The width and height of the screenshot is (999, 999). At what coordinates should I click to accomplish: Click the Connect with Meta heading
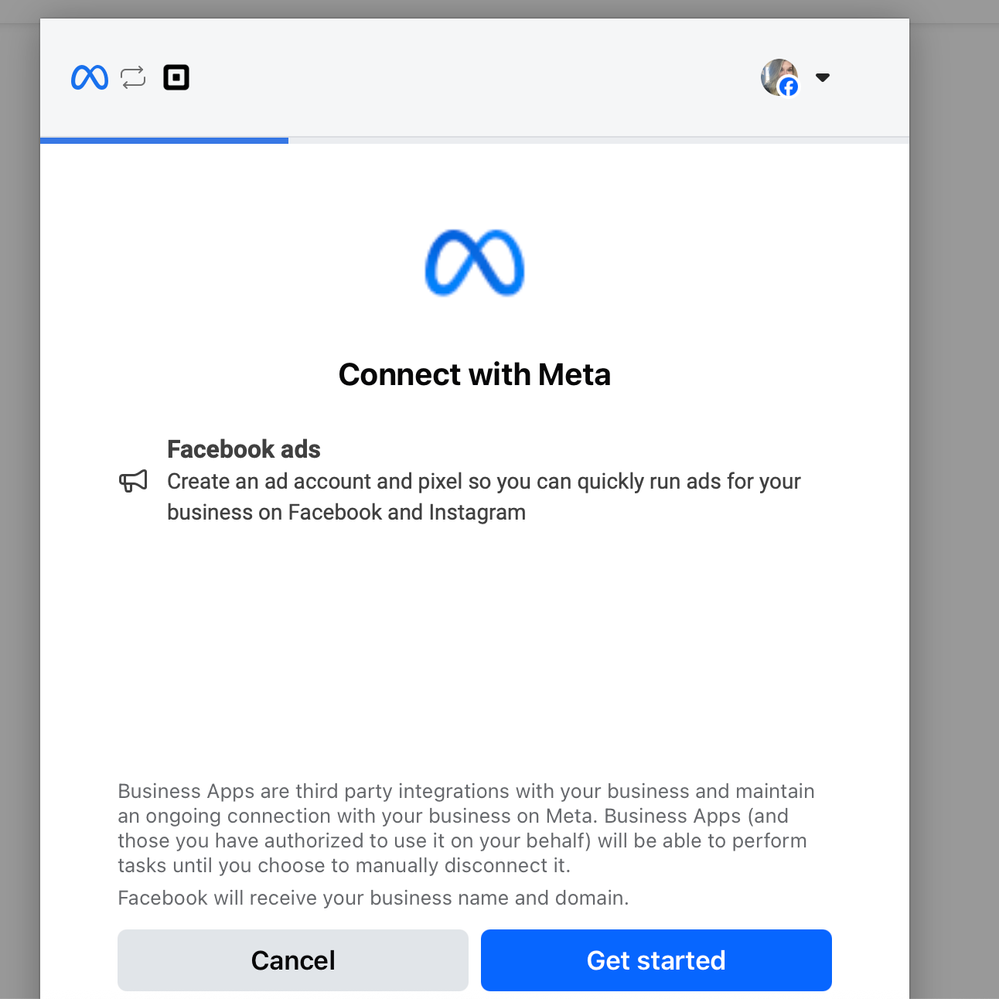click(x=474, y=374)
